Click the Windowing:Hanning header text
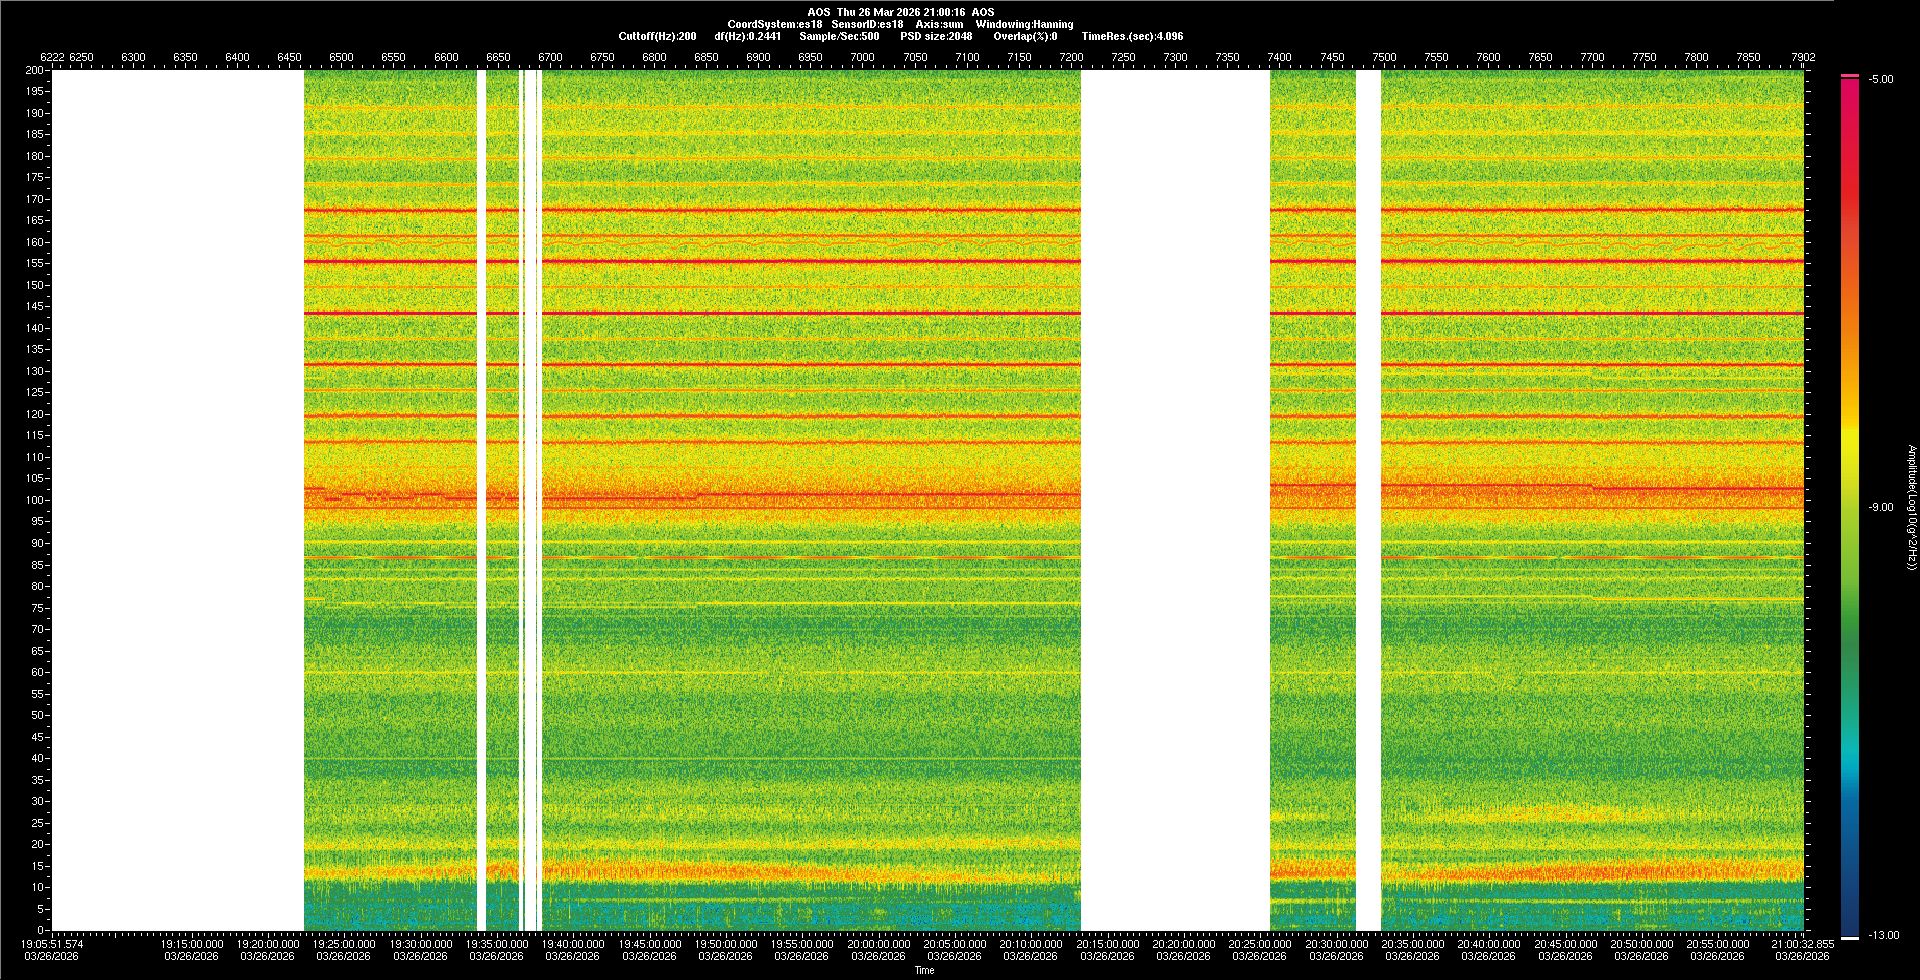1920x980 pixels. point(1024,24)
